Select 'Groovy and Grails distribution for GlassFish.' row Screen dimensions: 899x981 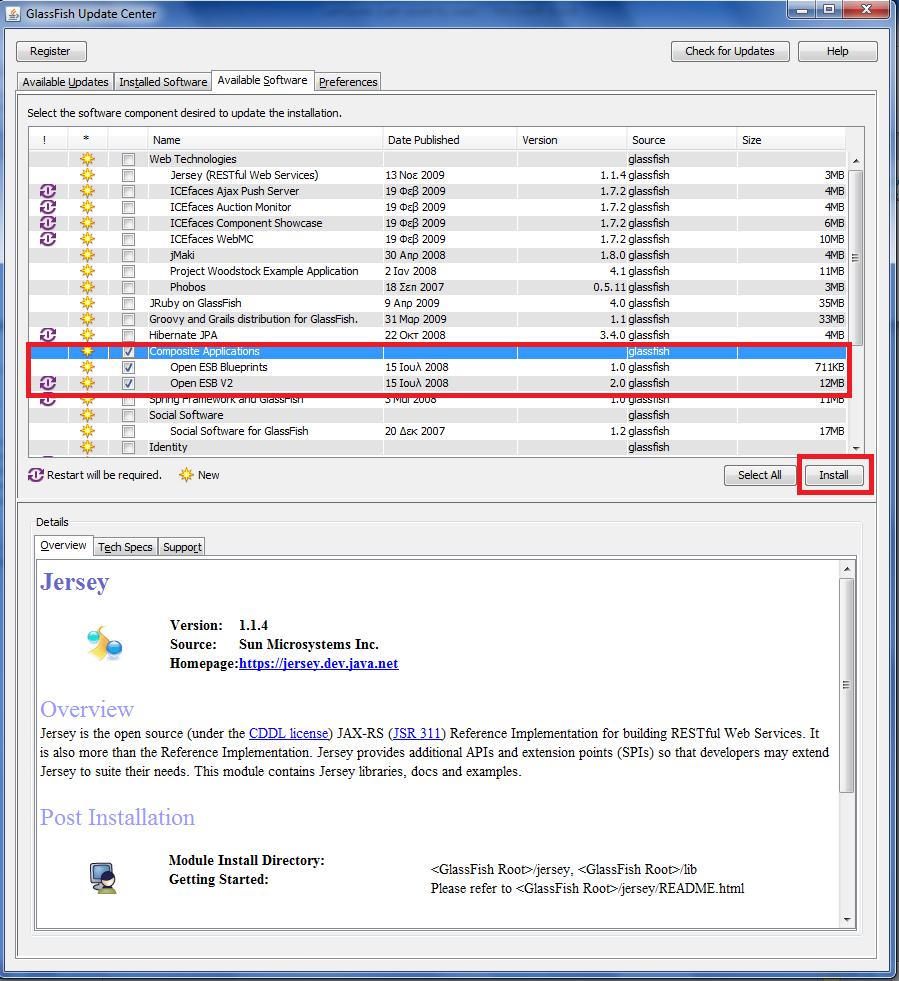coord(437,319)
